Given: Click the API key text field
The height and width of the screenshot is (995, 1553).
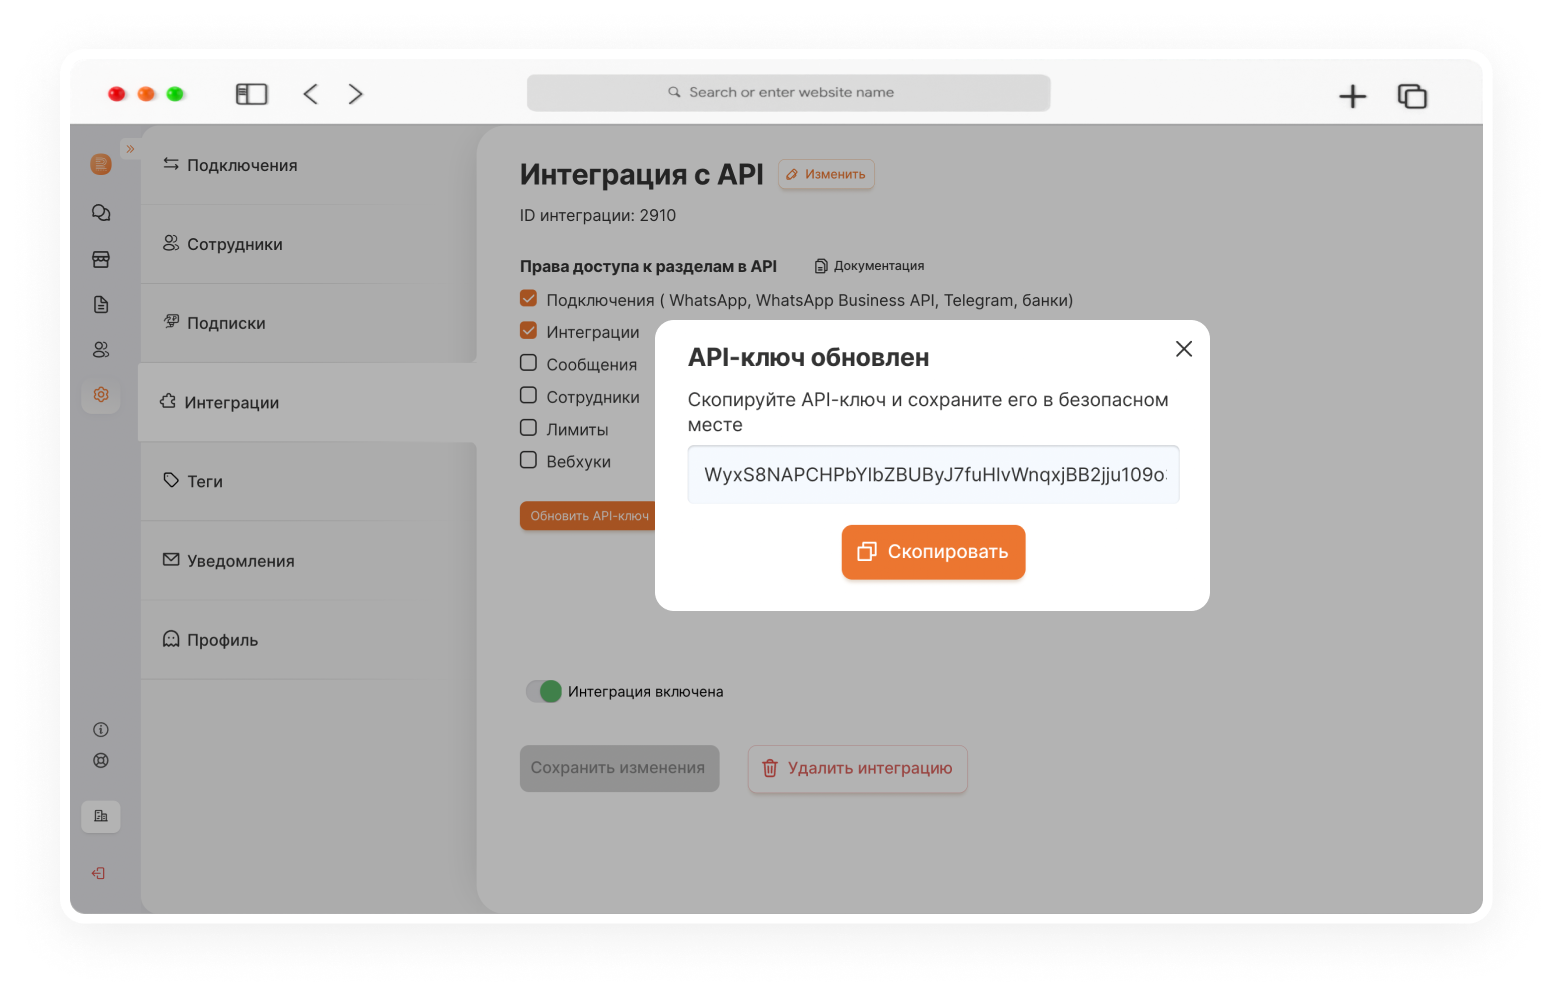Looking at the screenshot, I should [x=933, y=474].
